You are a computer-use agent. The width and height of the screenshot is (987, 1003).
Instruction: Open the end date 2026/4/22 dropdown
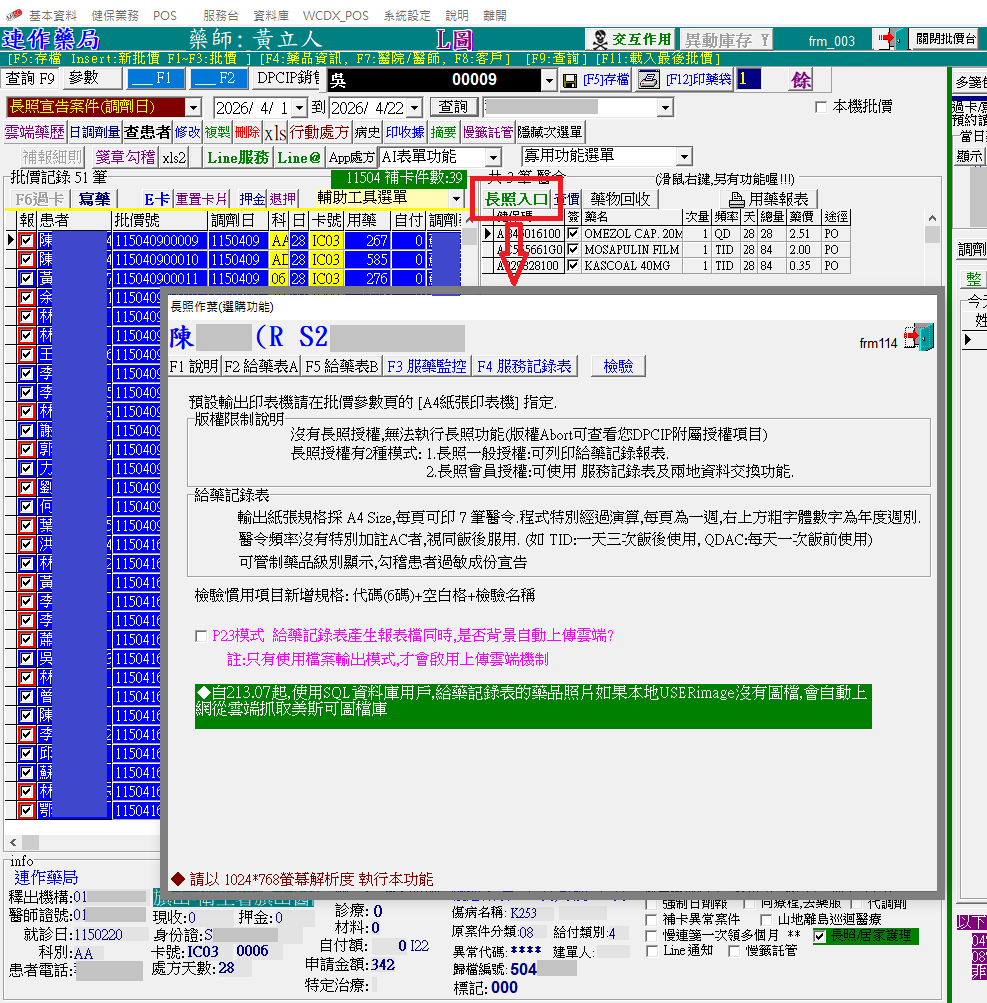tap(415, 107)
